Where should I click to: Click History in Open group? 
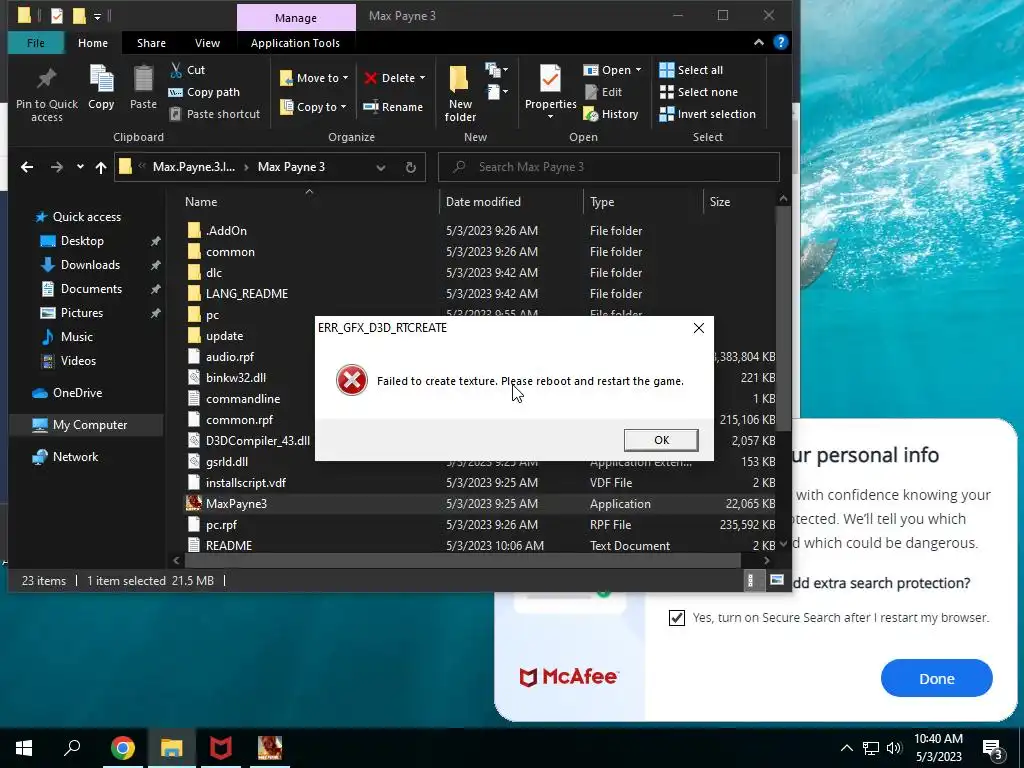tap(611, 114)
